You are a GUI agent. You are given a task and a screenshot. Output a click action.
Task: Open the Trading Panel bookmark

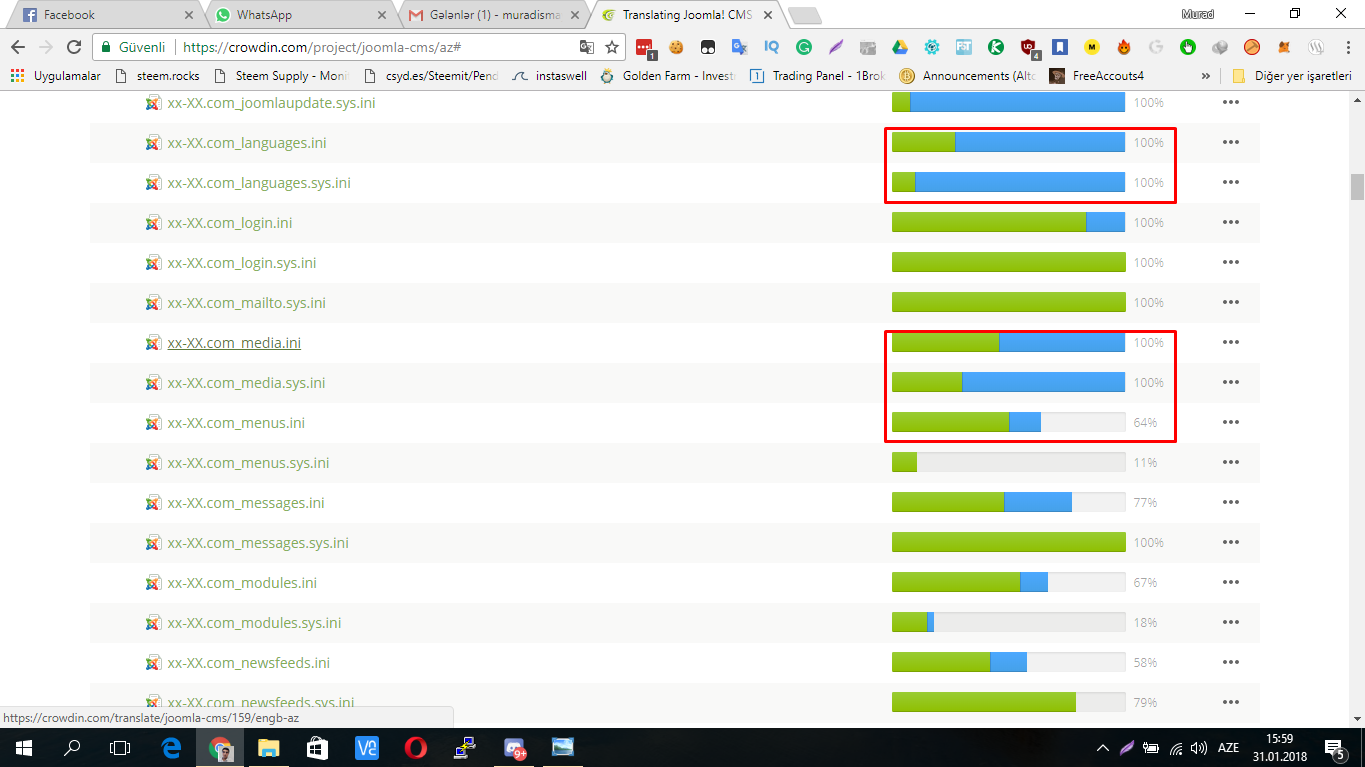click(818, 76)
